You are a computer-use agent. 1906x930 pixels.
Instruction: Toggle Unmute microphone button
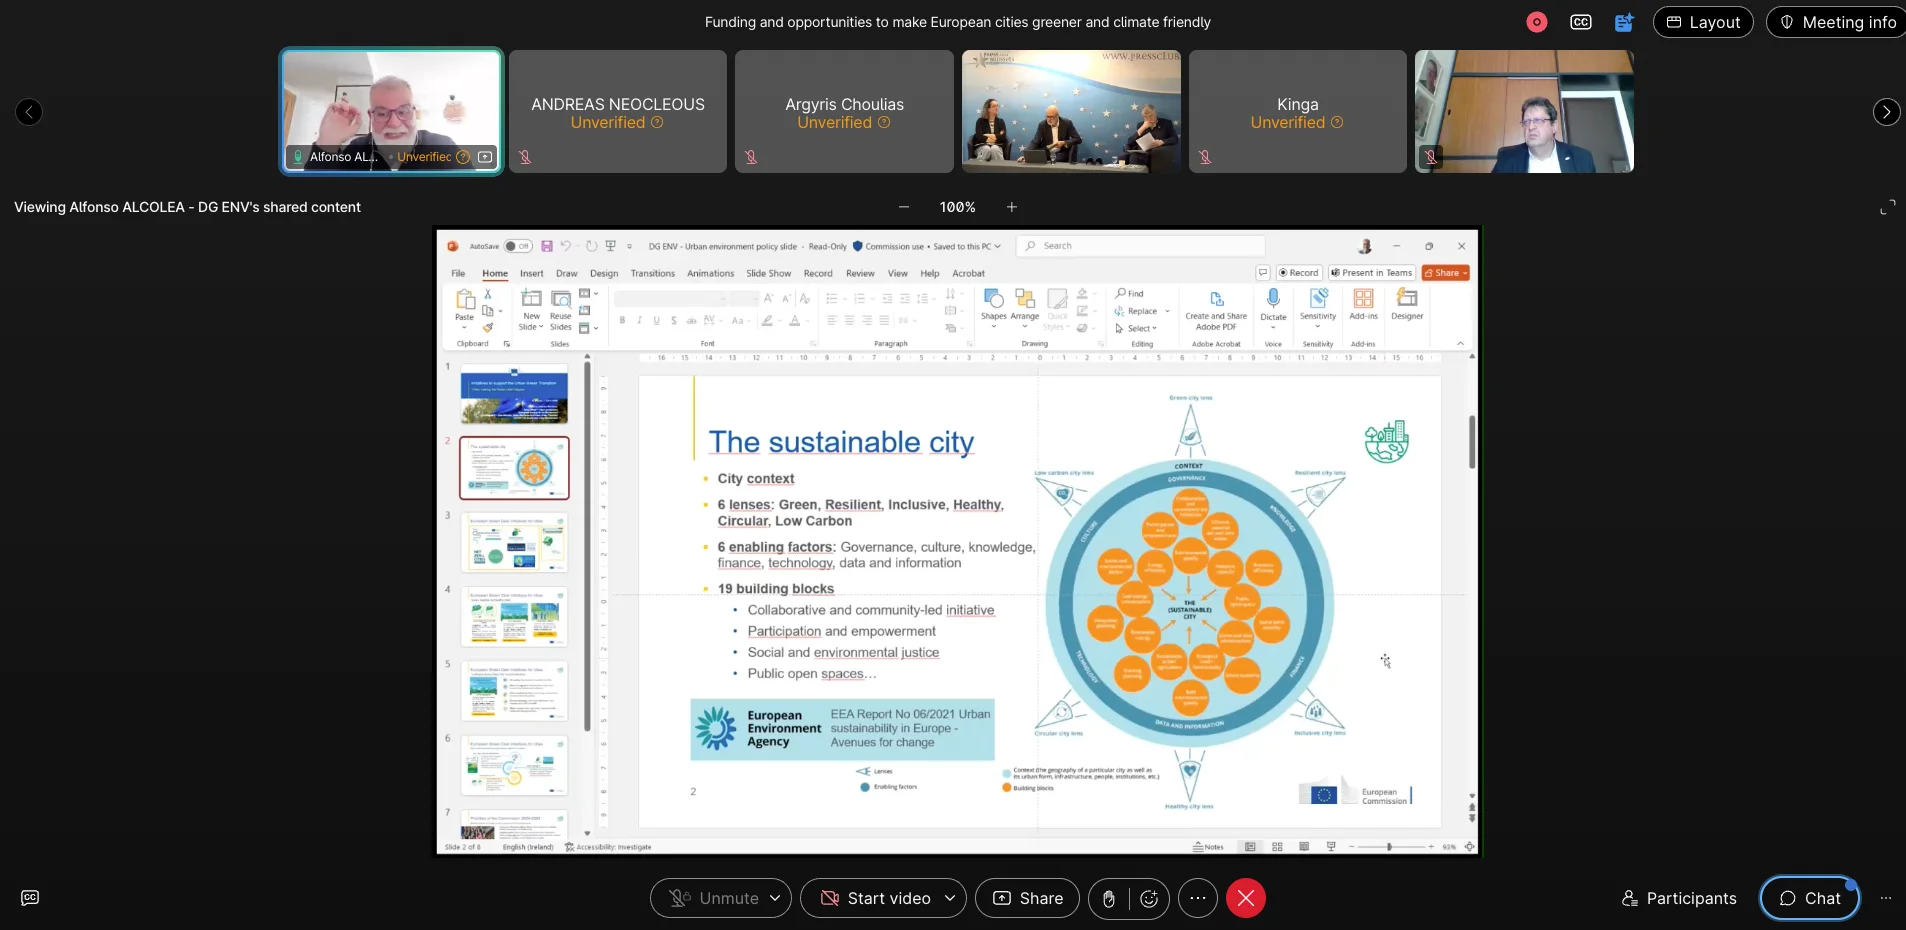coord(714,898)
